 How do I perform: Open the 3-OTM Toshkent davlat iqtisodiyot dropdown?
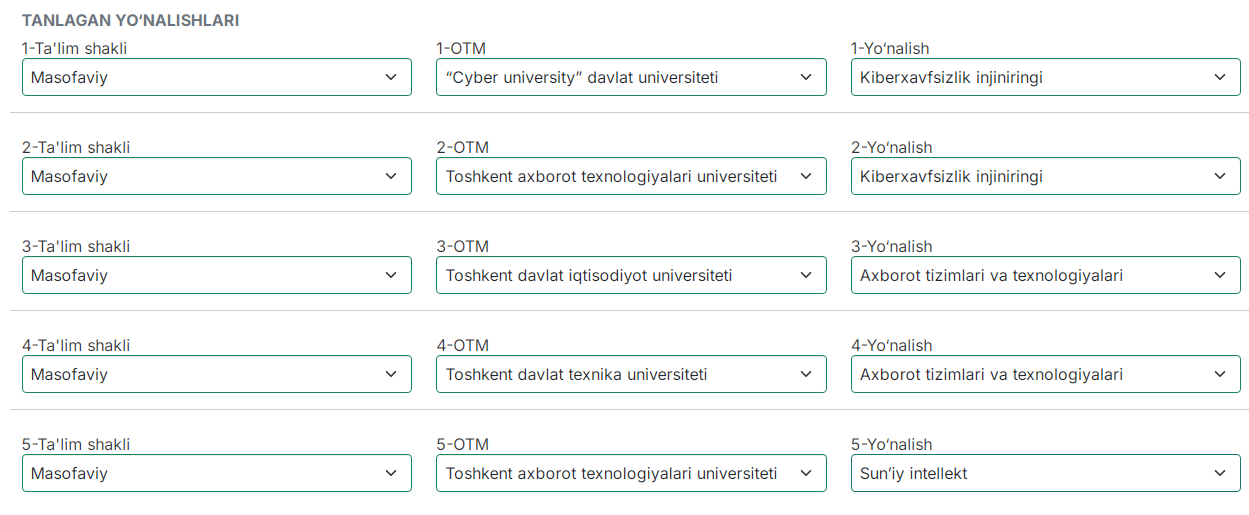pyautogui.click(x=631, y=275)
